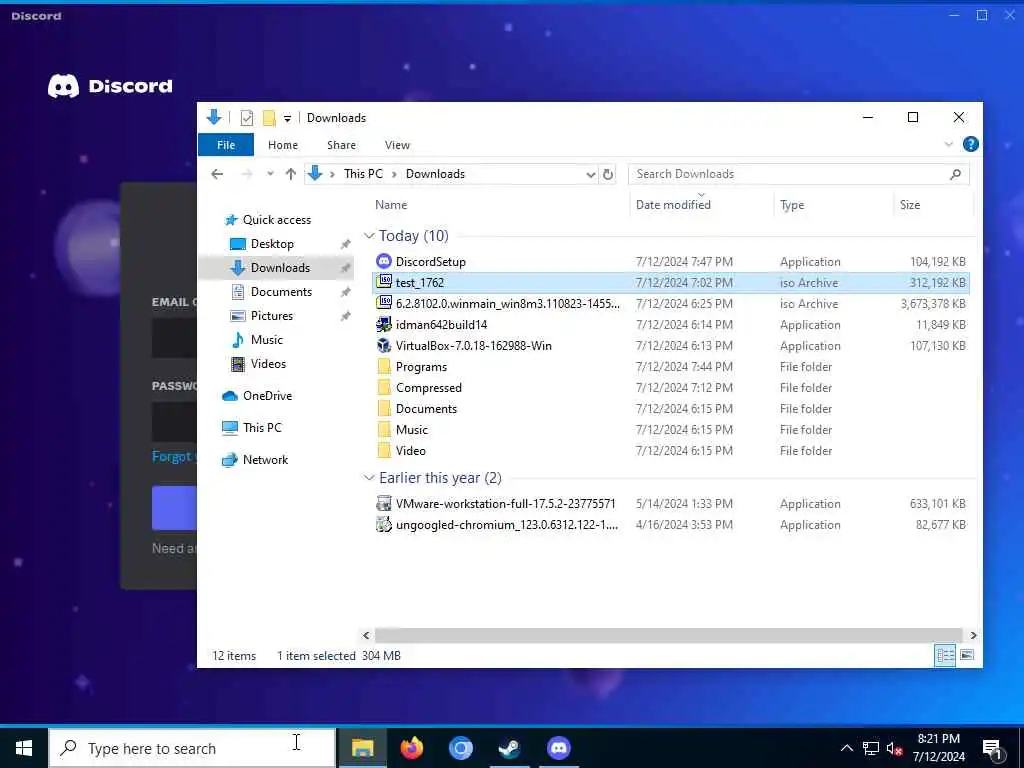
Task: Open the File menu tab
Action: coord(226,145)
